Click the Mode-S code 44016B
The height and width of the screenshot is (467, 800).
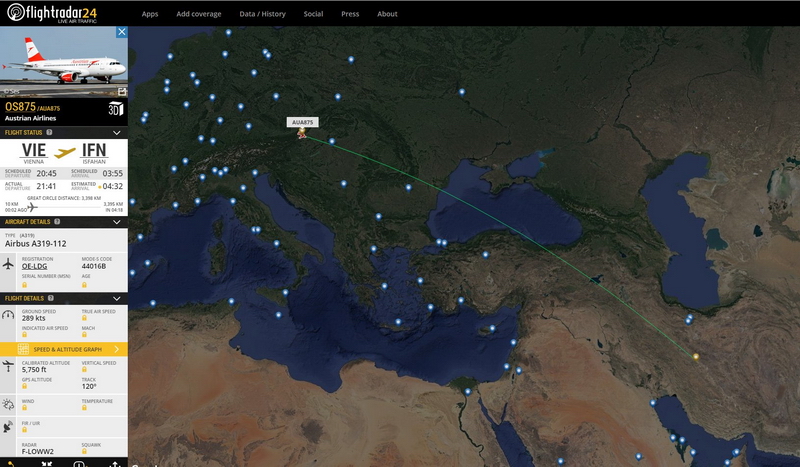[94, 266]
